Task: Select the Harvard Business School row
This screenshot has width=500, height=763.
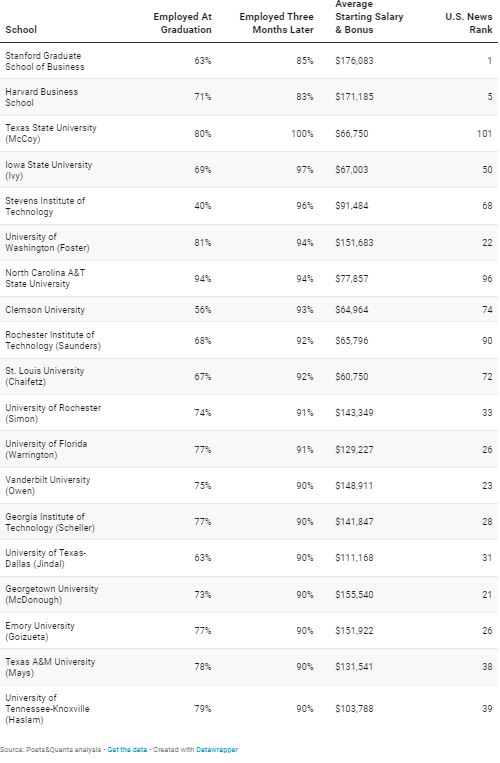Action: (249, 97)
